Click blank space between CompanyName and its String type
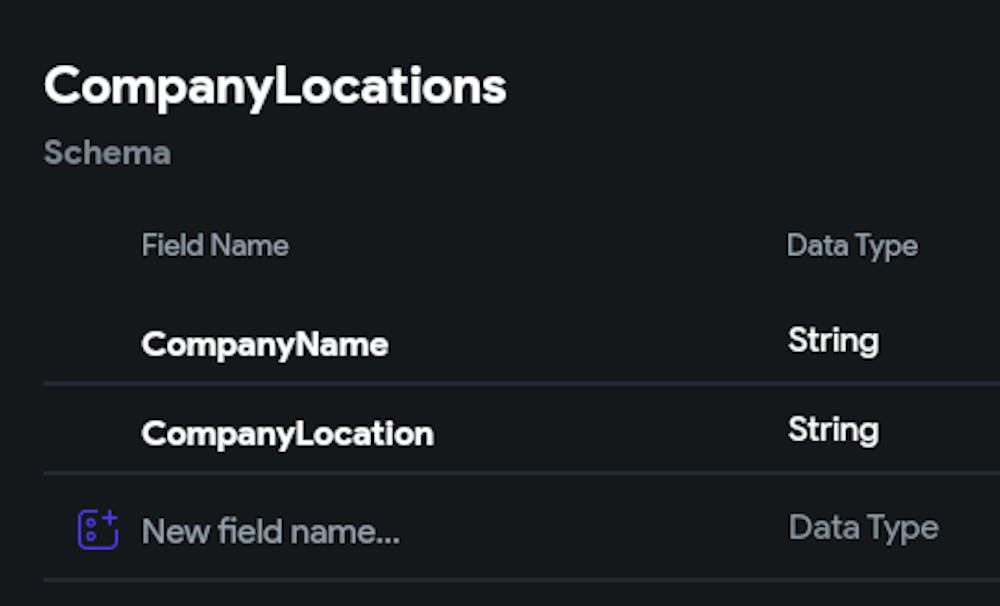Viewport: 1000px width, 606px height. (x=590, y=344)
